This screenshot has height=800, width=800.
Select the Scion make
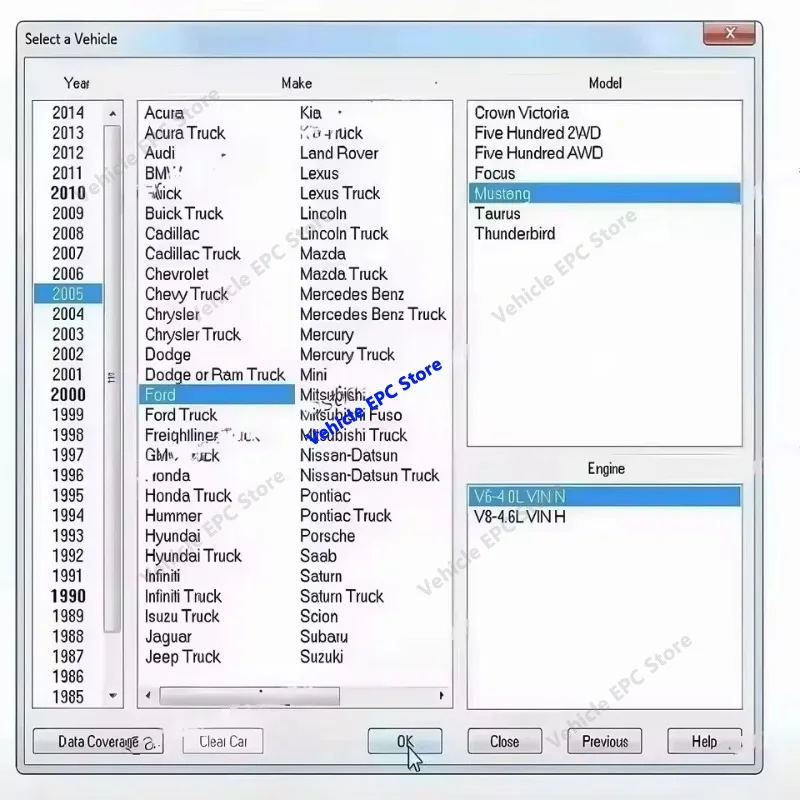319,616
